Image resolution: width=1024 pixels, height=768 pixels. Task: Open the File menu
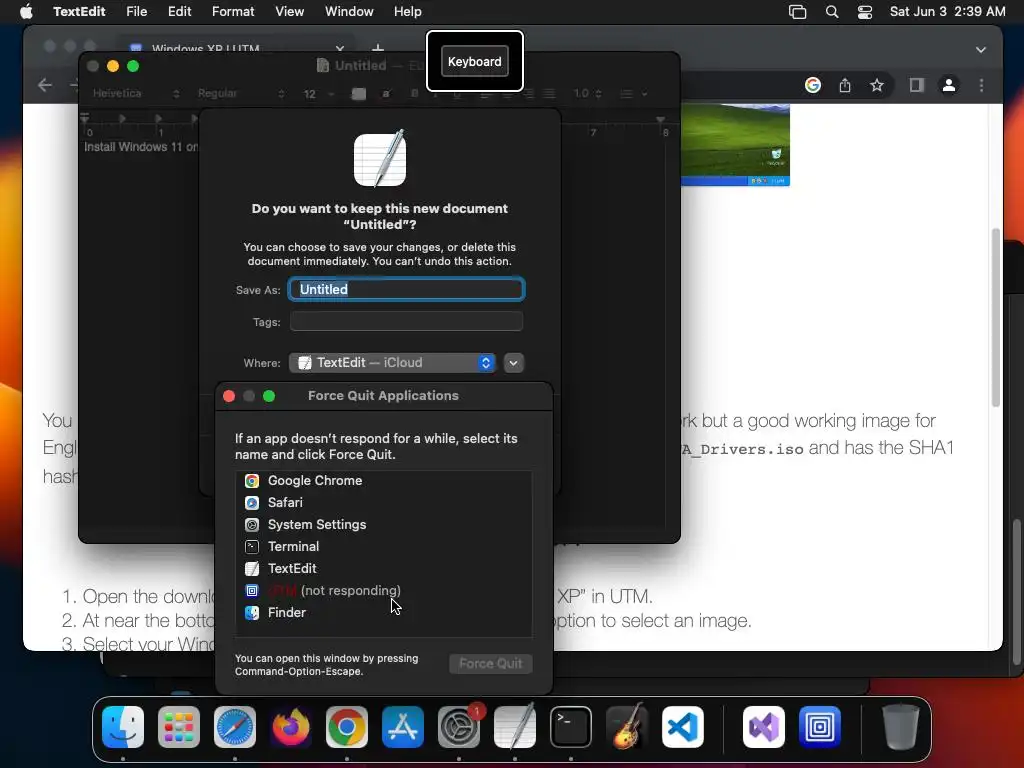click(136, 12)
